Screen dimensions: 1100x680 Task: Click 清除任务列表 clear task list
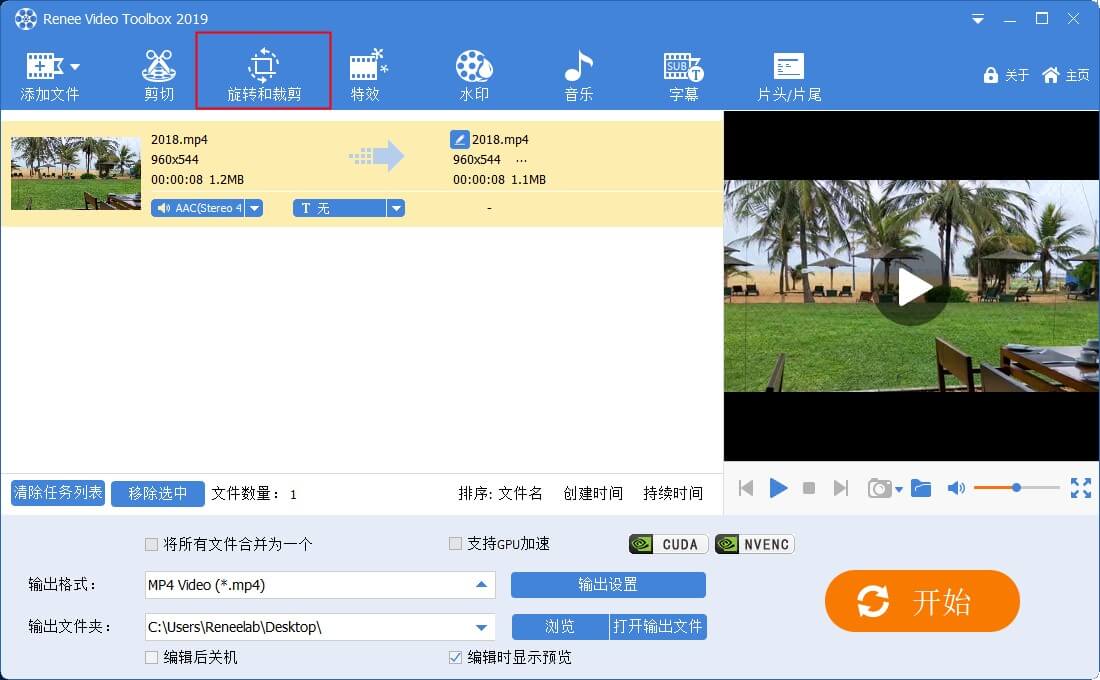point(58,493)
